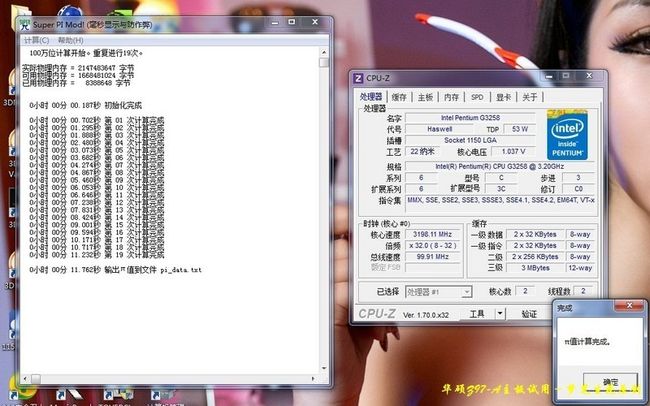Image resolution: width=650 pixels, height=406 pixels.
Task: Switch to the SPD tab in CPU-Z
Action: (477, 97)
